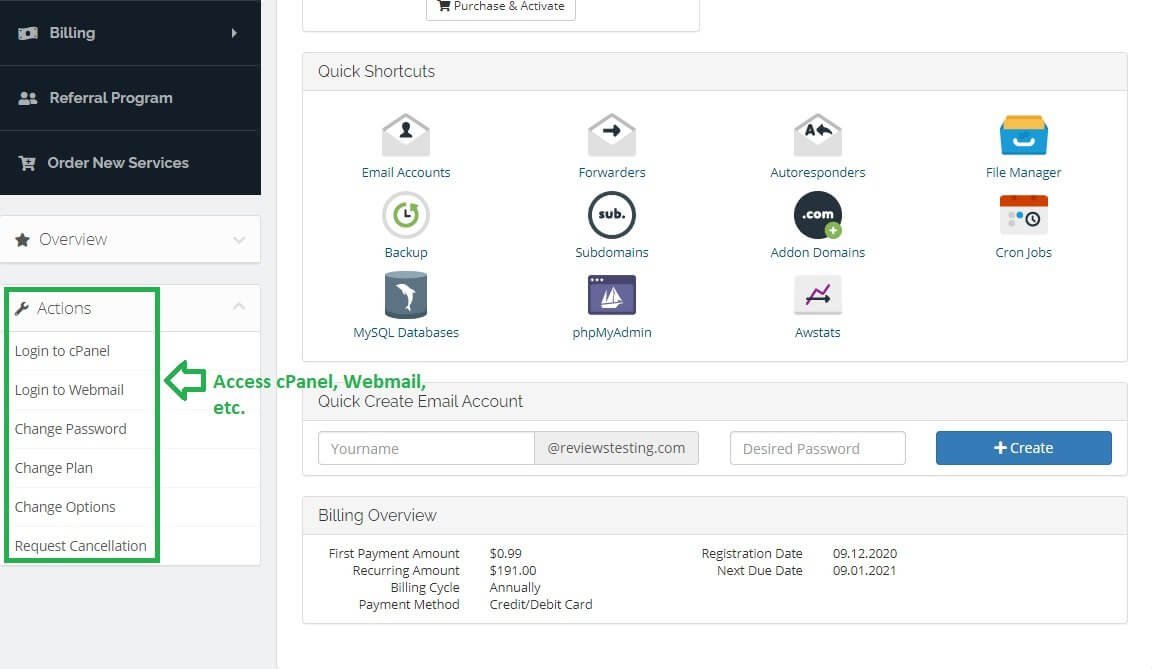Click the Quick Shortcuts heading
The height and width of the screenshot is (669, 1152).
click(376, 71)
